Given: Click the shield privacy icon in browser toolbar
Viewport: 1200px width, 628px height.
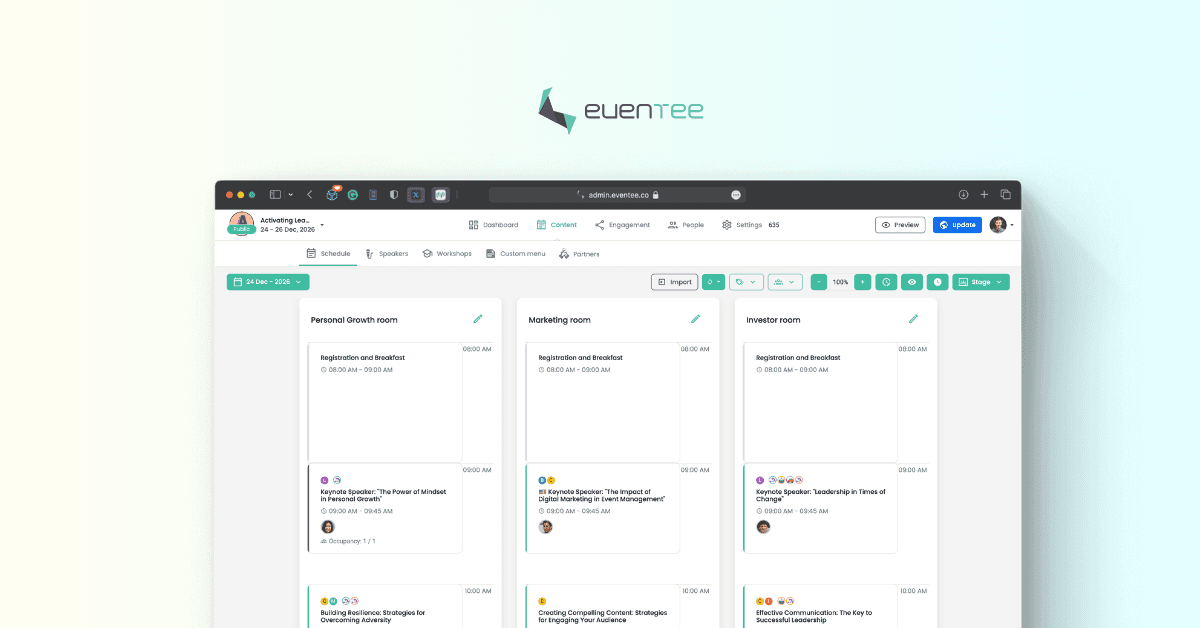Looking at the screenshot, I should pos(394,195).
